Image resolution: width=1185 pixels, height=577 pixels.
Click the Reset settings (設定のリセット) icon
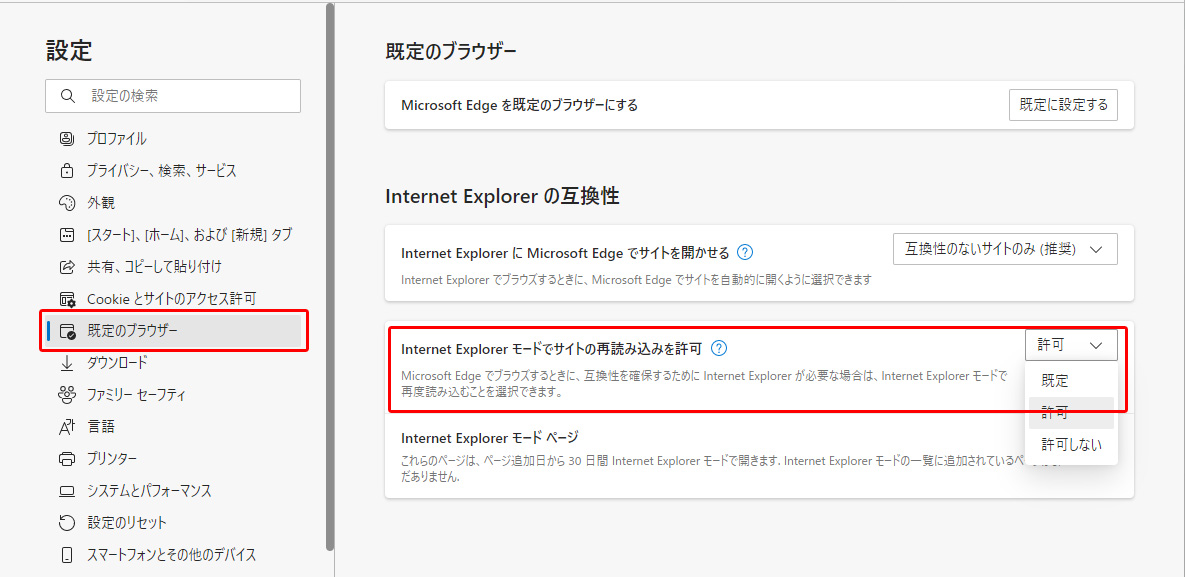pos(67,523)
